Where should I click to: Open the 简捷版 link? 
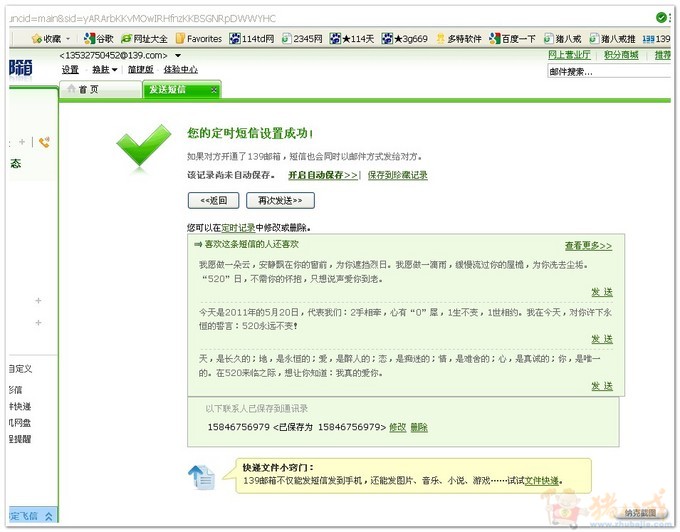coord(141,69)
